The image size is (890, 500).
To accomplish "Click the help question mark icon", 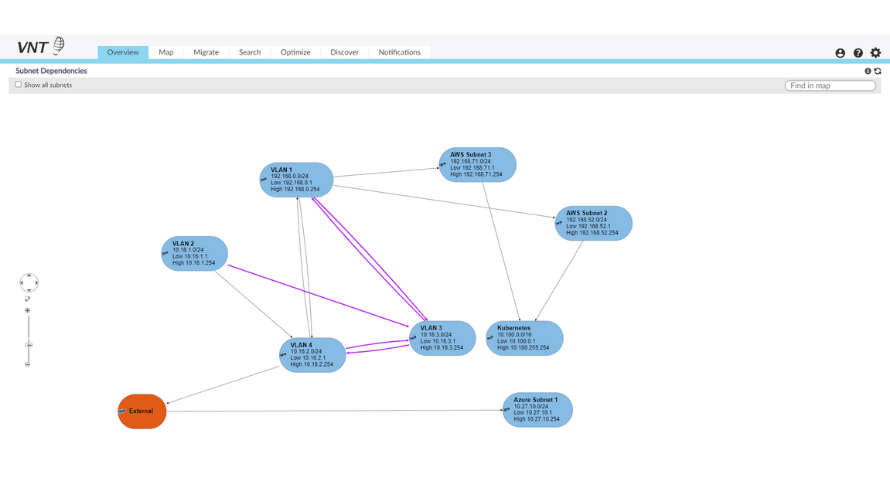I will [x=858, y=53].
